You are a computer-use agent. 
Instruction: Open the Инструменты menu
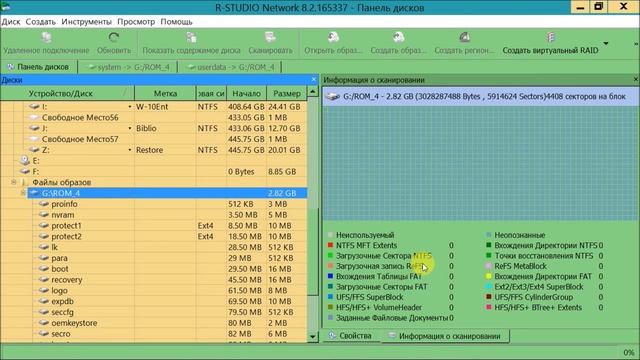click(87, 22)
